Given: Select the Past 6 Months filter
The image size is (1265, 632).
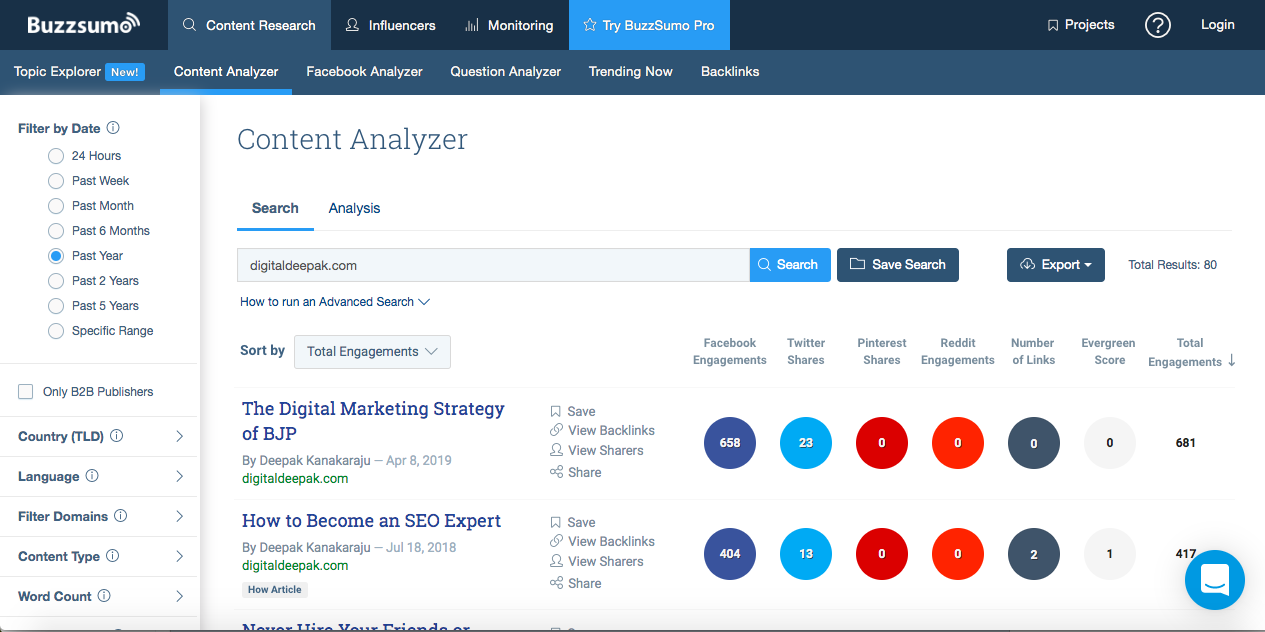Looking at the screenshot, I should (56, 231).
